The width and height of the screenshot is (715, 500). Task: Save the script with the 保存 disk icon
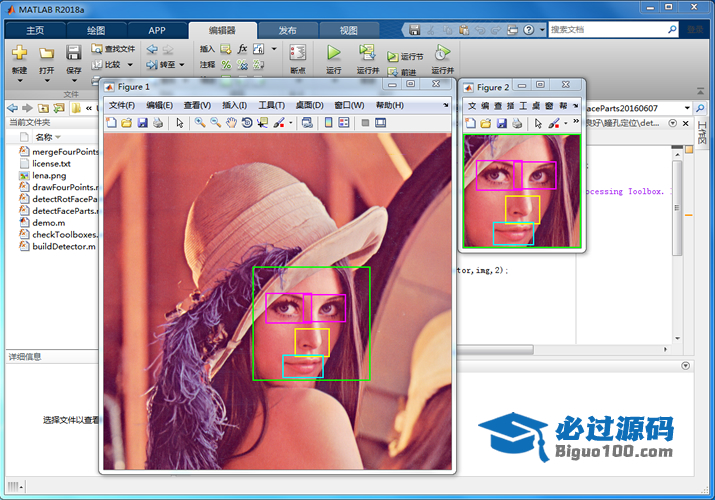pyautogui.click(x=73, y=52)
